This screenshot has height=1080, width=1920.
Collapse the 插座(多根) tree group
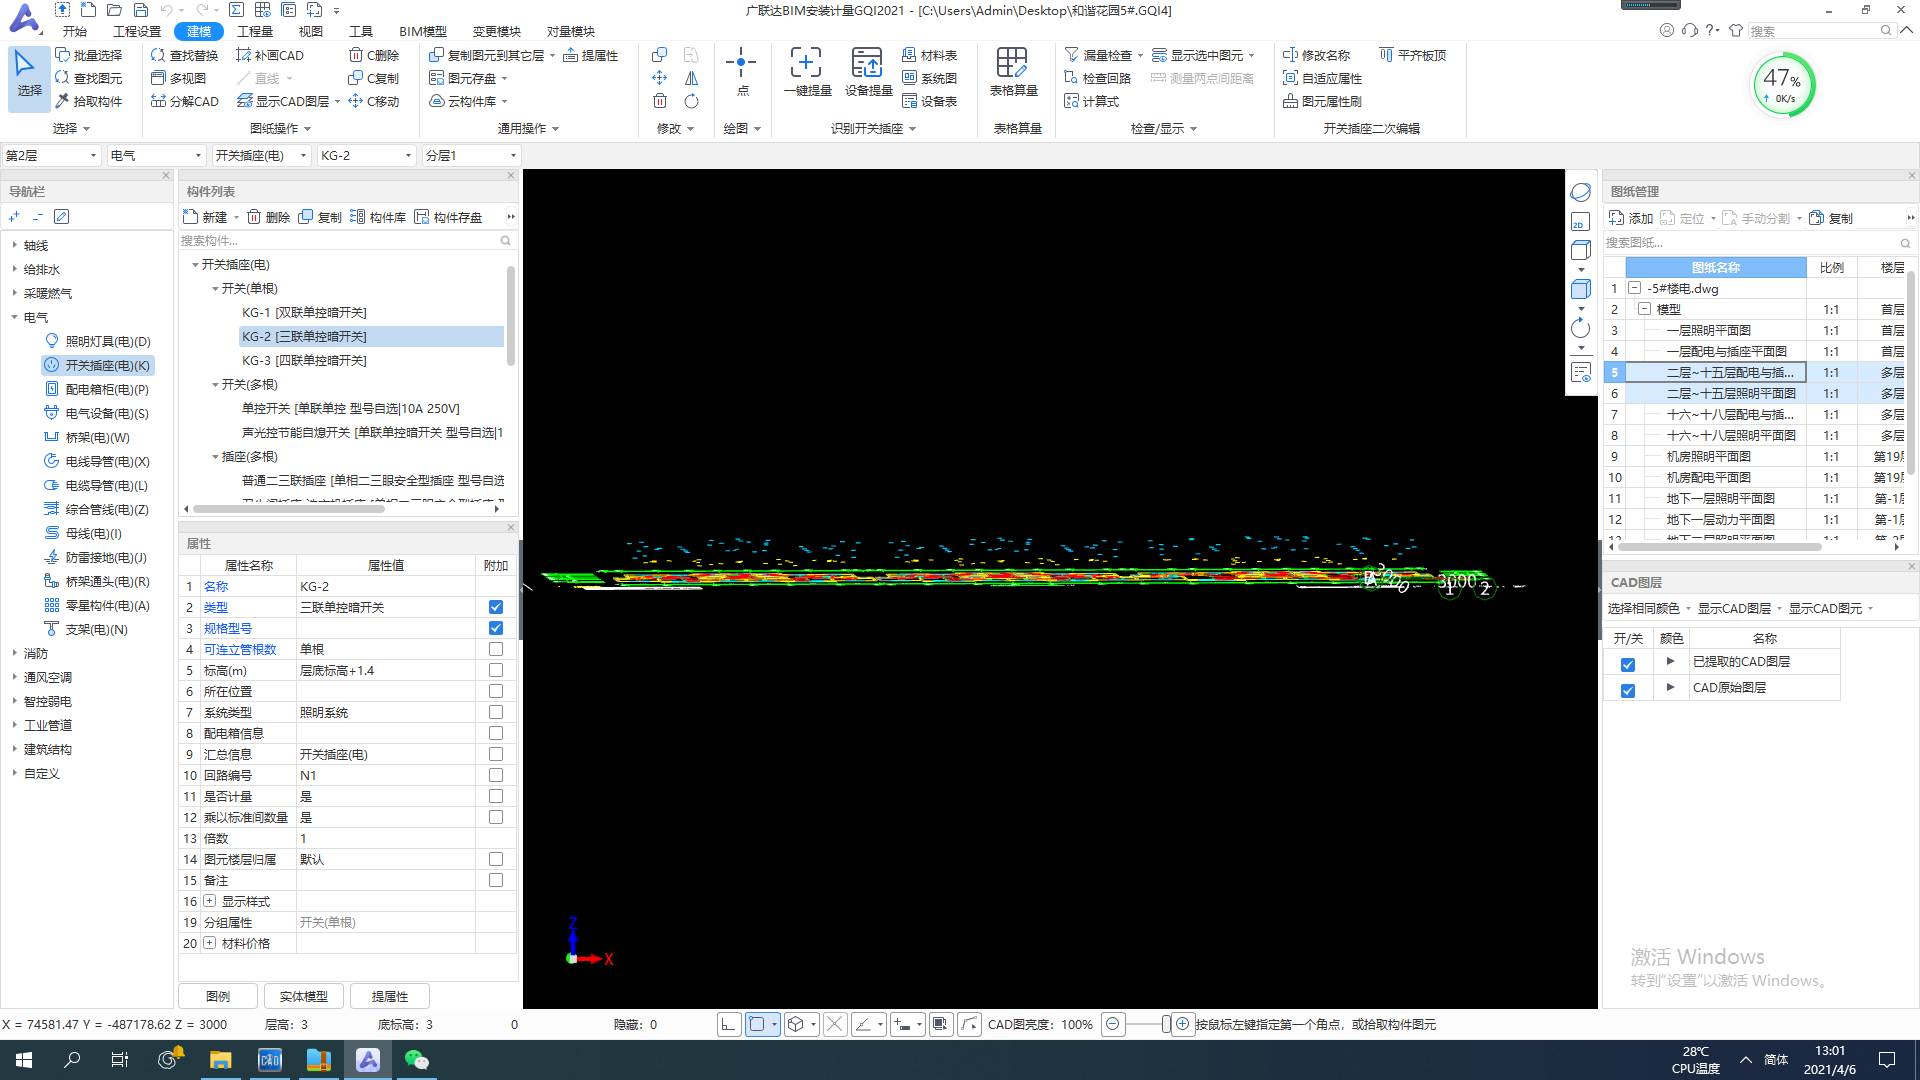[215, 457]
